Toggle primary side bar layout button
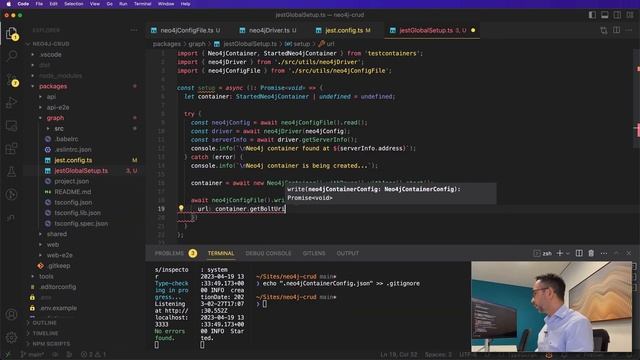This screenshot has height=360, width=640. [x=592, y=15]
